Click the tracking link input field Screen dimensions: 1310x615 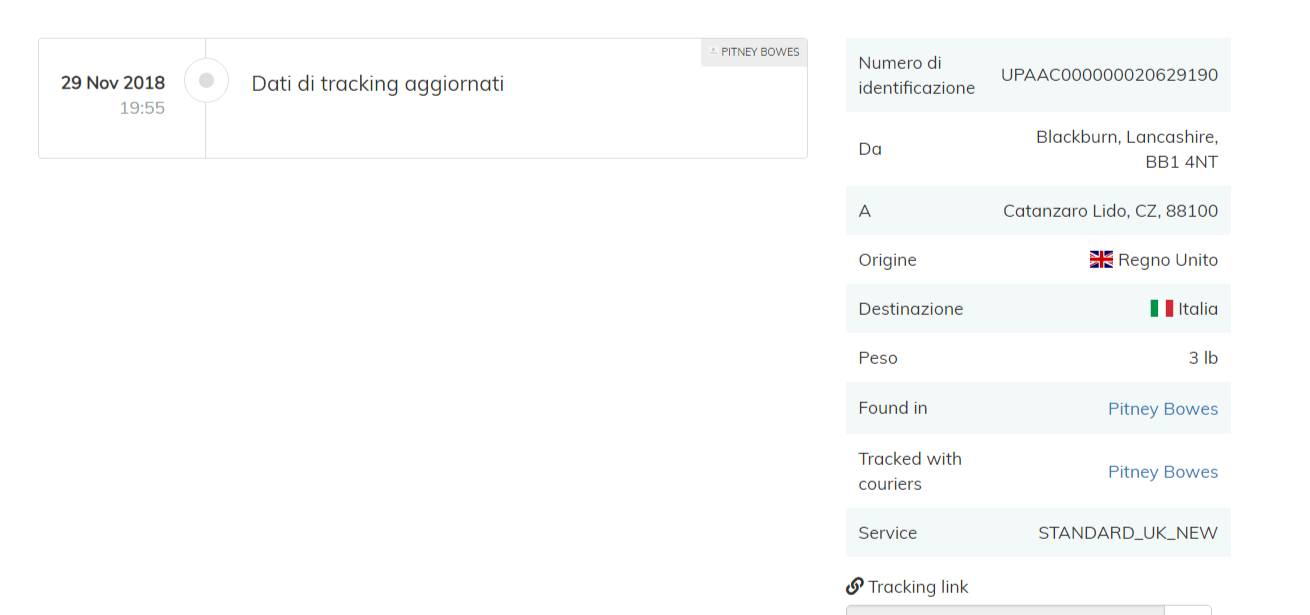tap(1004, 610)
